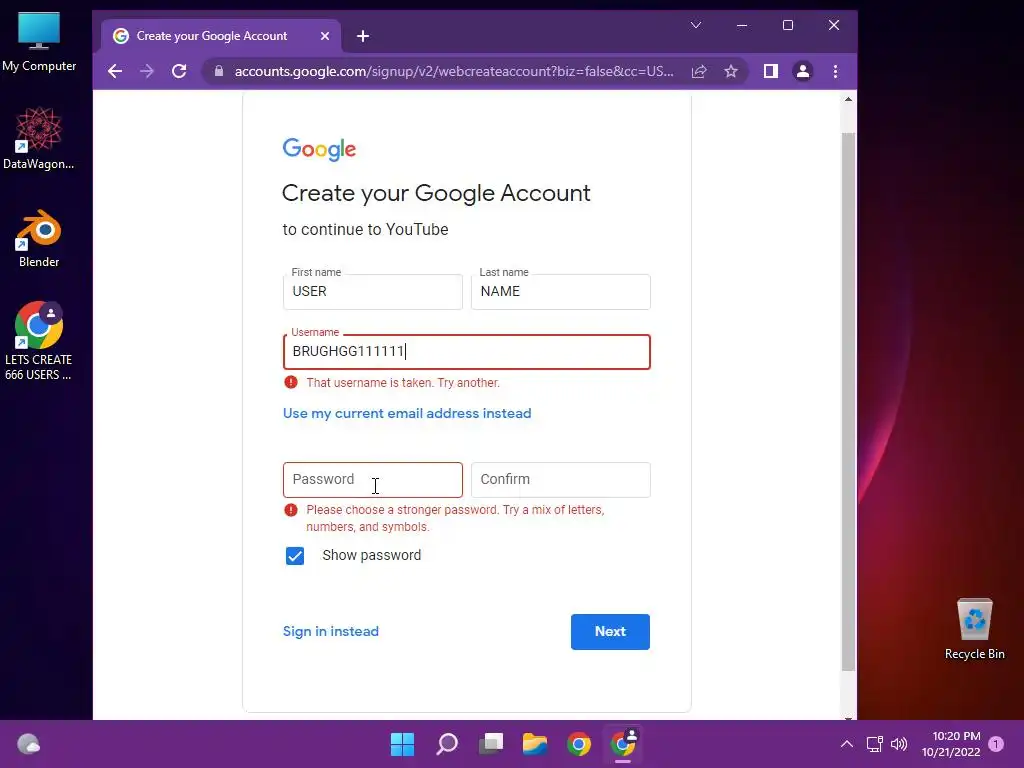Image resolution: width=1024 pixels, height=768 pixels.
Task: Open Google Chrome taskbar icon
Action: pyautogui.click(x=579, y=744)
